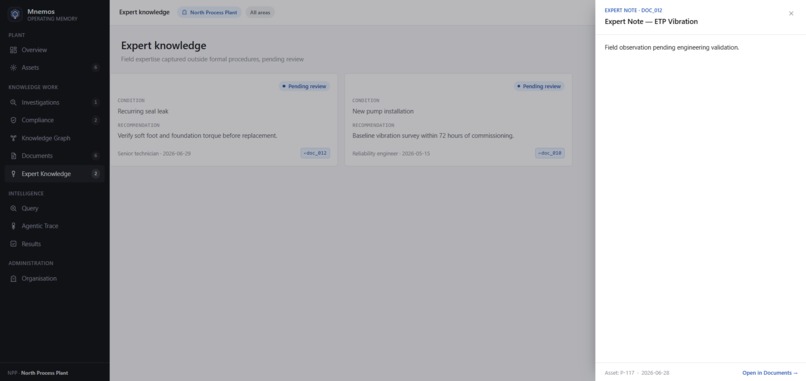Go to Assets in the sidebar
Viewport: 806px width, 381px height.
point(54,67)
